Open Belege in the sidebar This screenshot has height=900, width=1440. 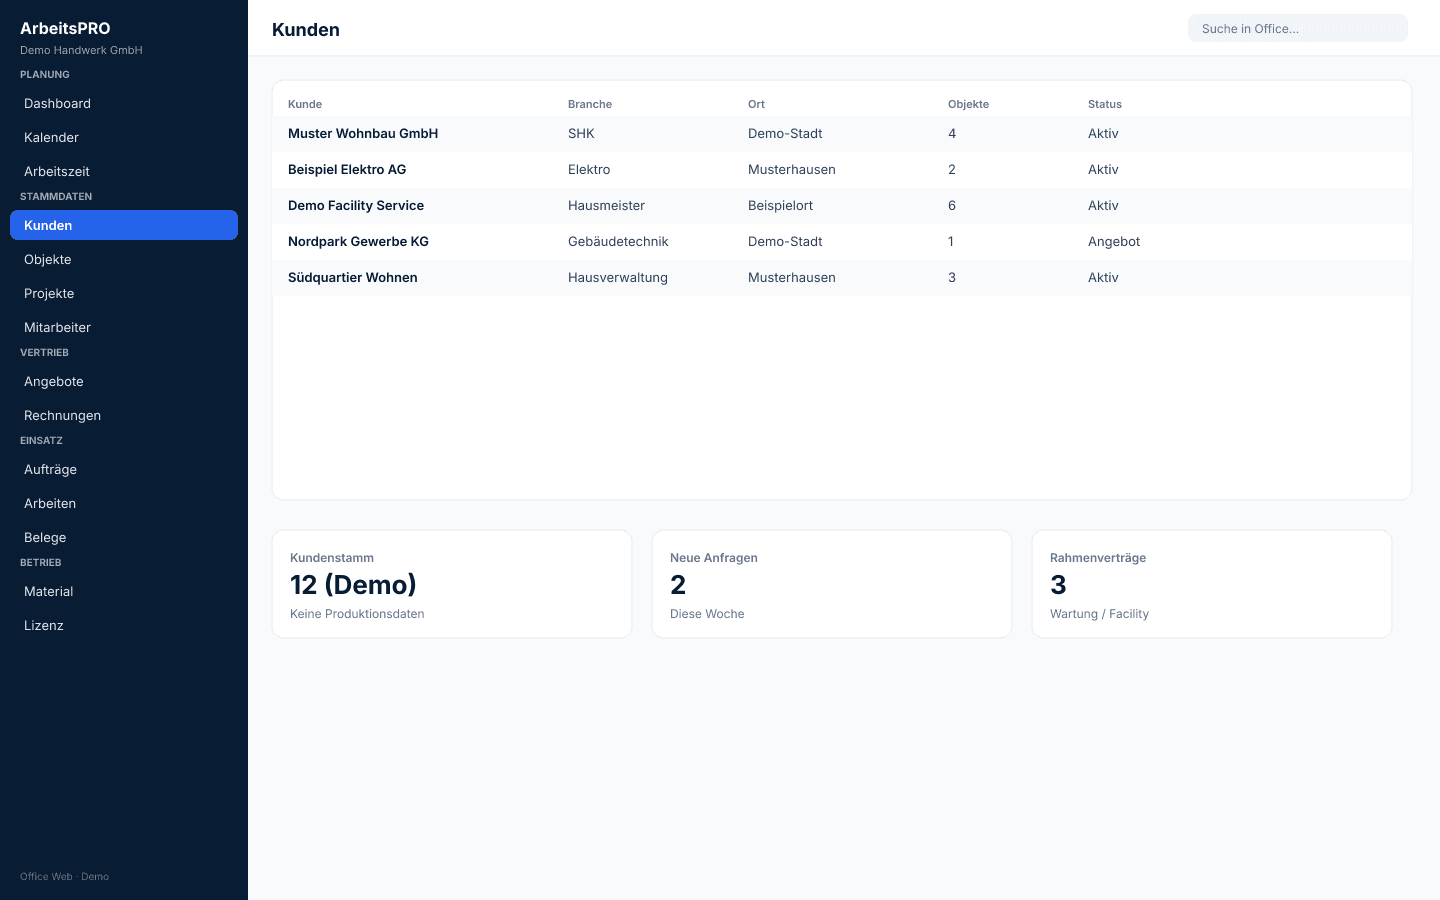point(124,537)
